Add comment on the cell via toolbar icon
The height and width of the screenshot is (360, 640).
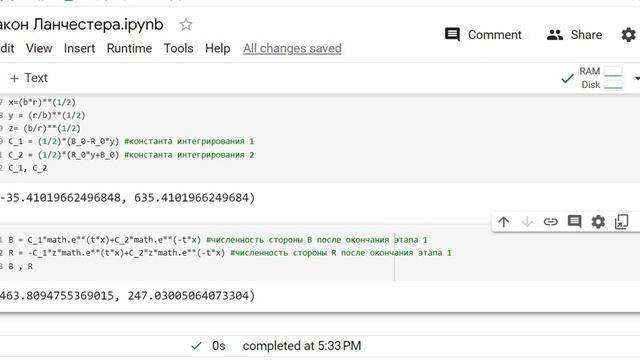[574, 222]
